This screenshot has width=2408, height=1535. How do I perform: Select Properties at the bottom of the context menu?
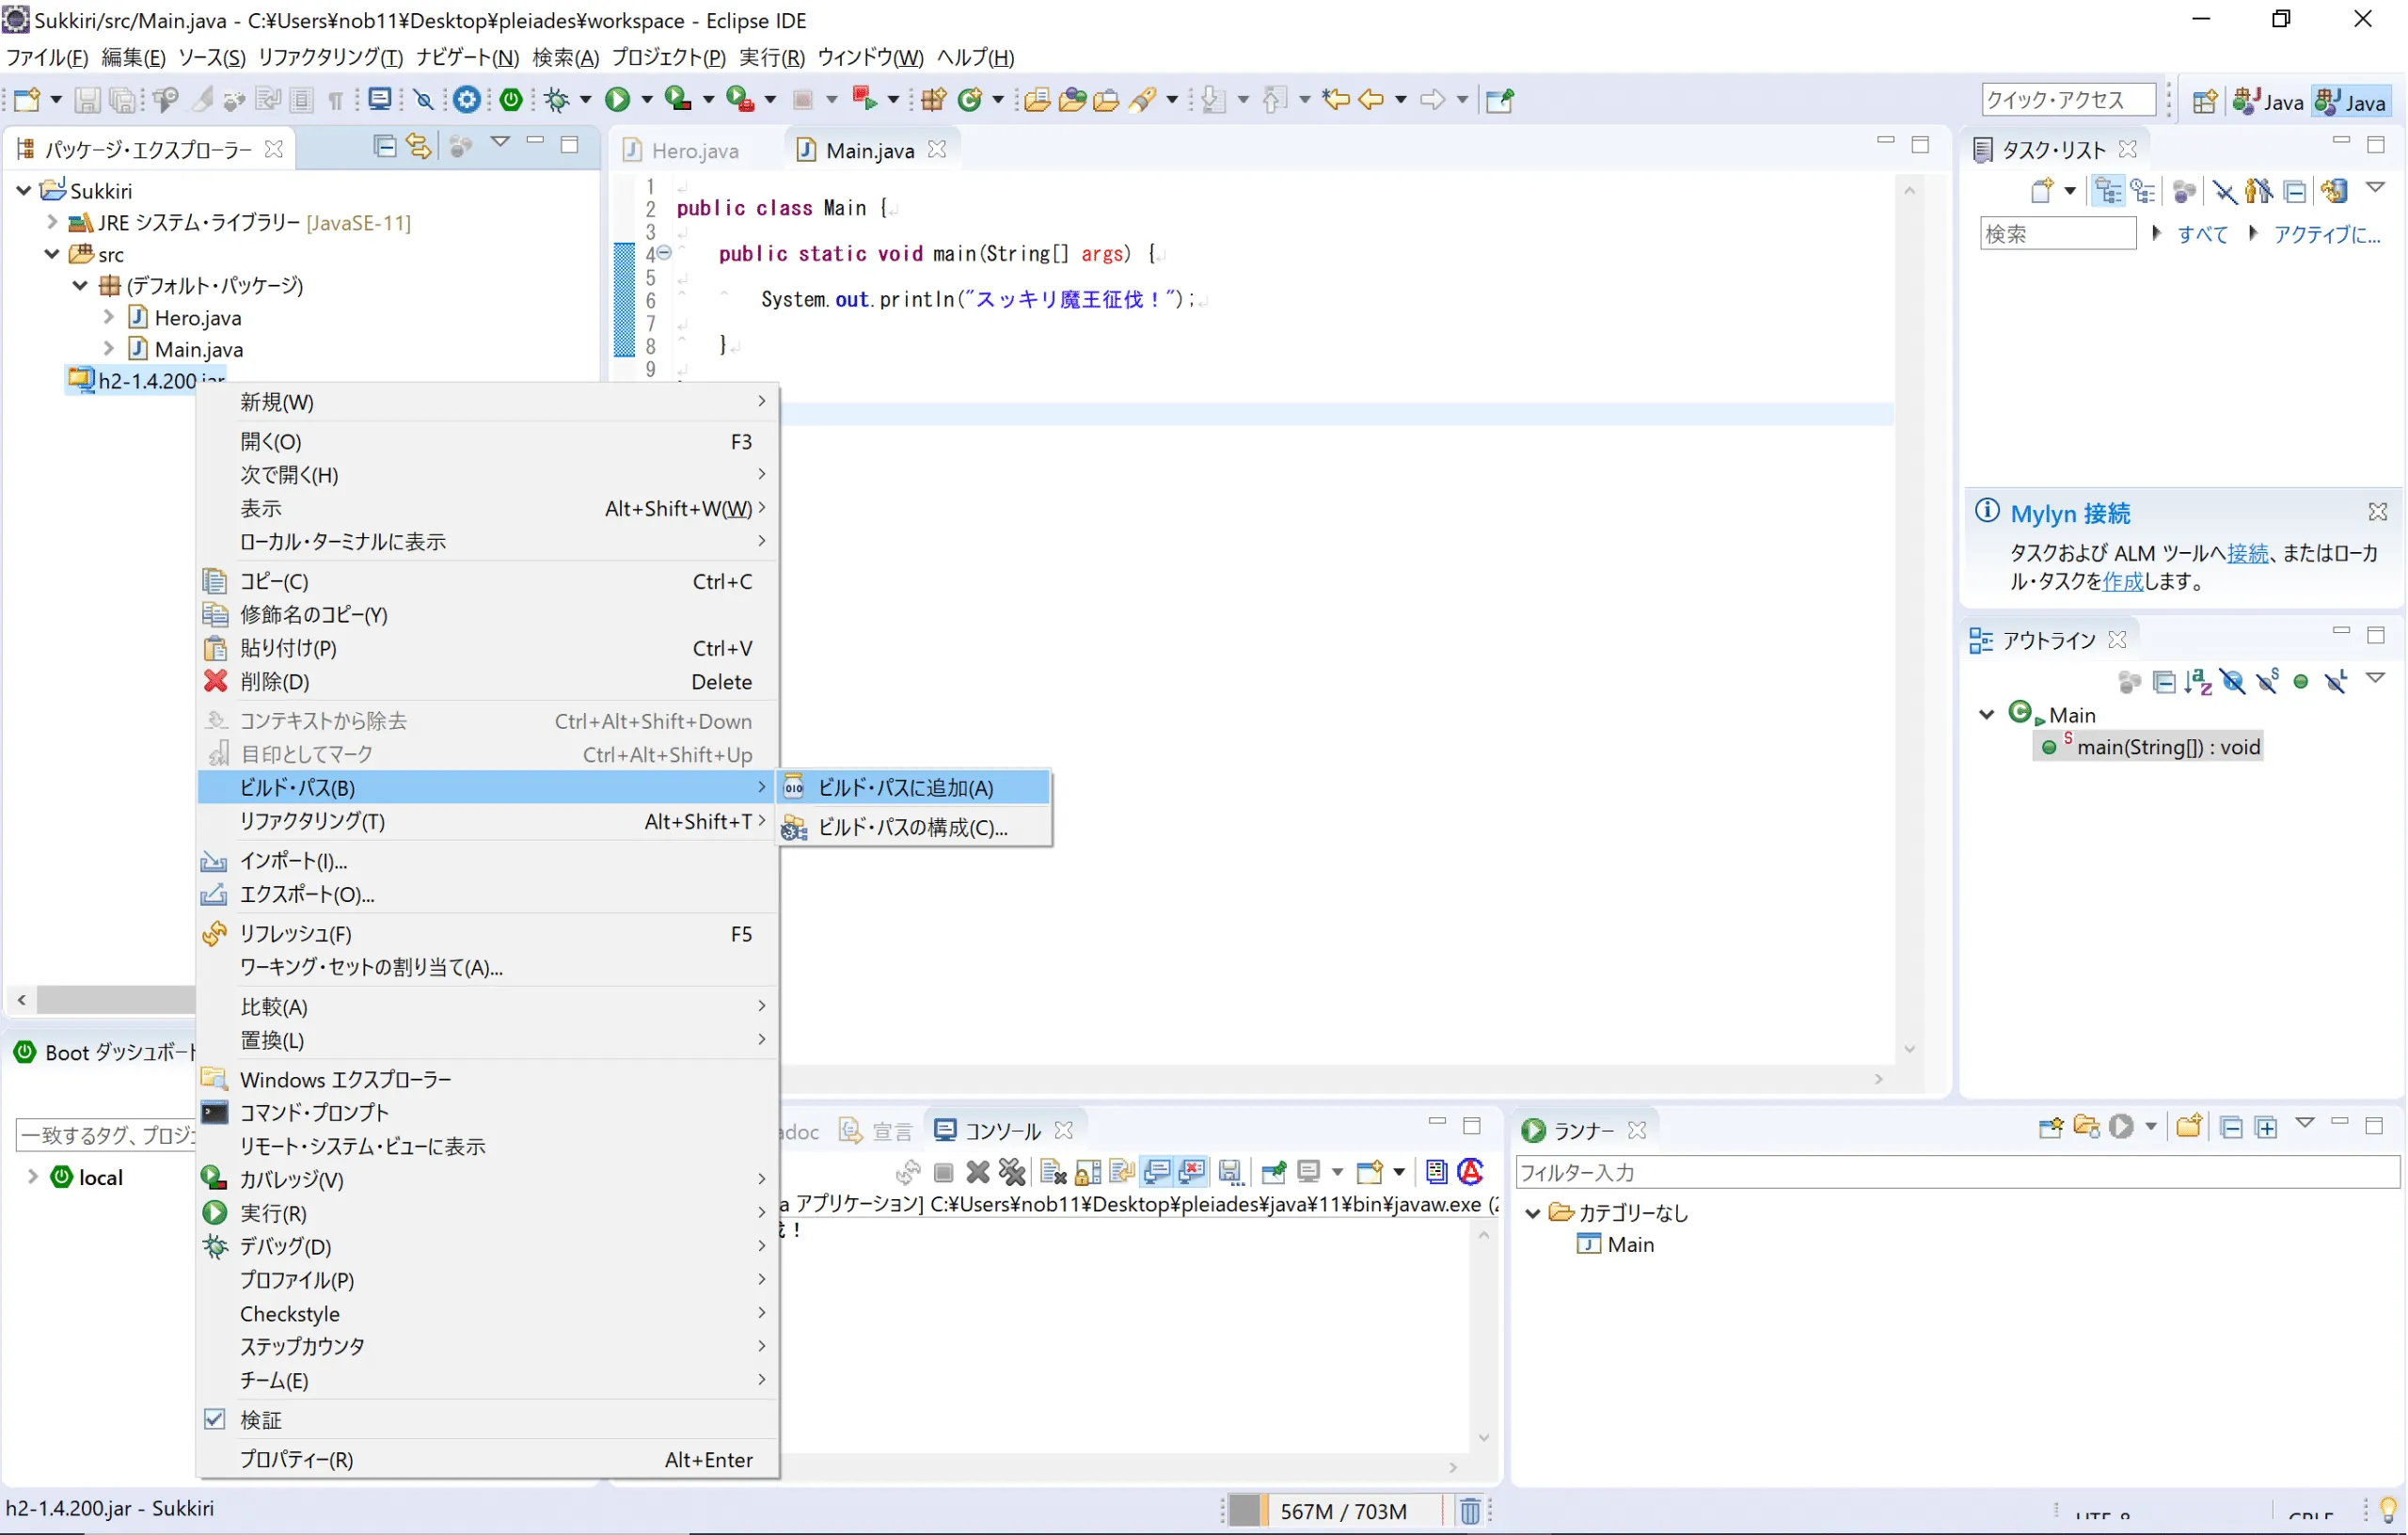[487, 1459]
